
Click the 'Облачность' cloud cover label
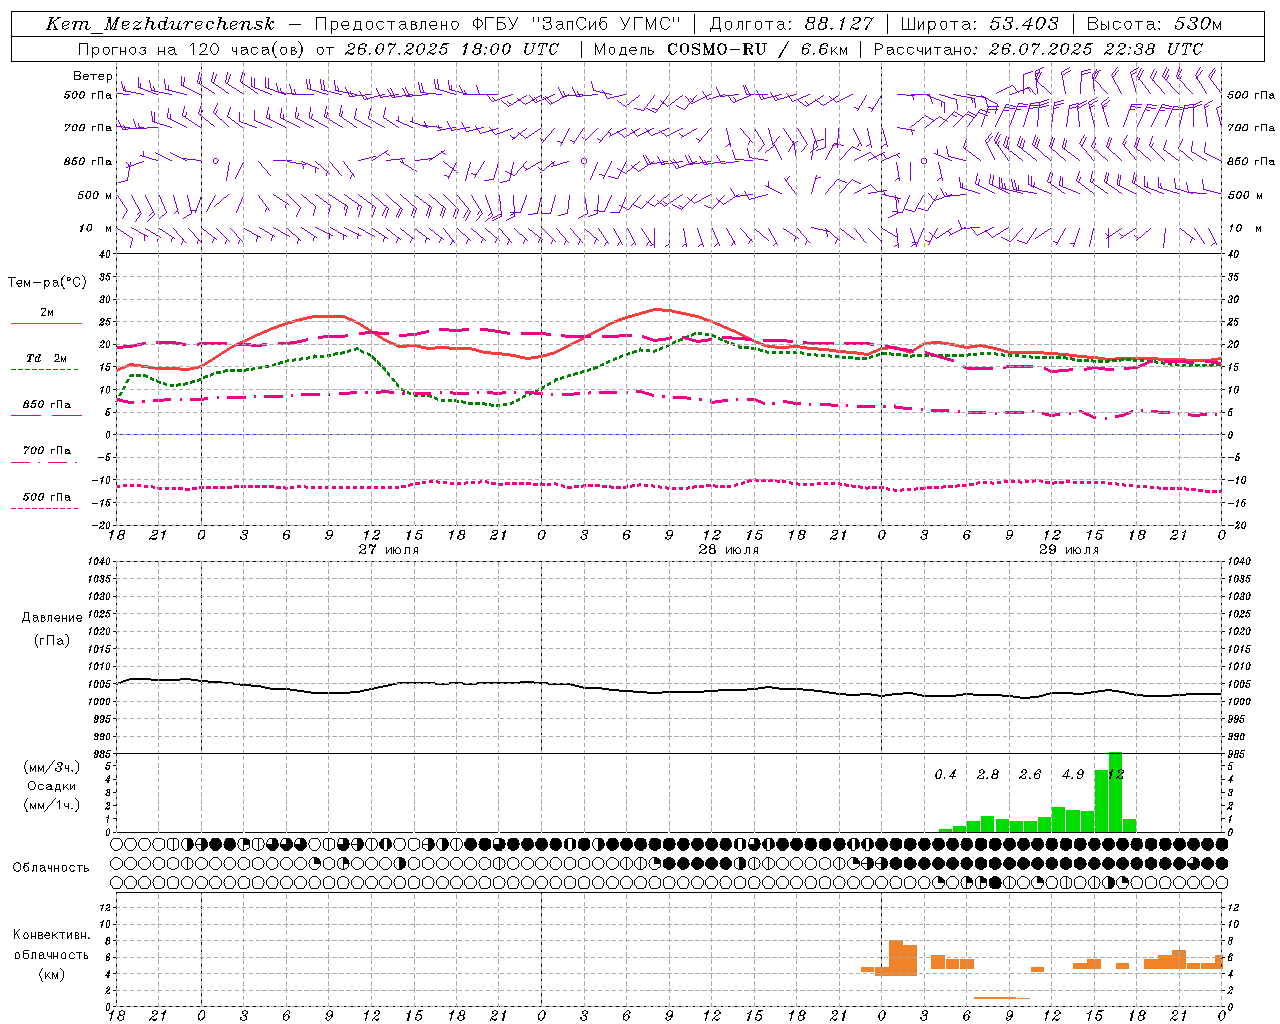[x=51, y=868]
